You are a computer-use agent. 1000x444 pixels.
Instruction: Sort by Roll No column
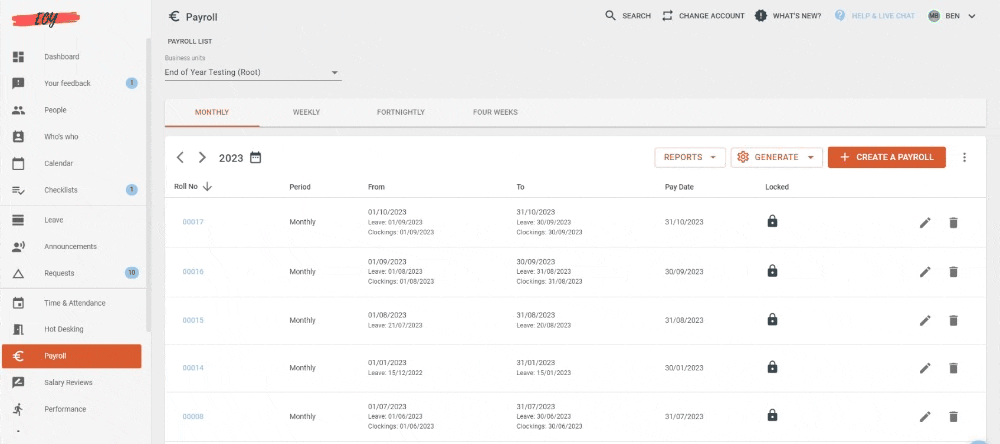[193, 187]
